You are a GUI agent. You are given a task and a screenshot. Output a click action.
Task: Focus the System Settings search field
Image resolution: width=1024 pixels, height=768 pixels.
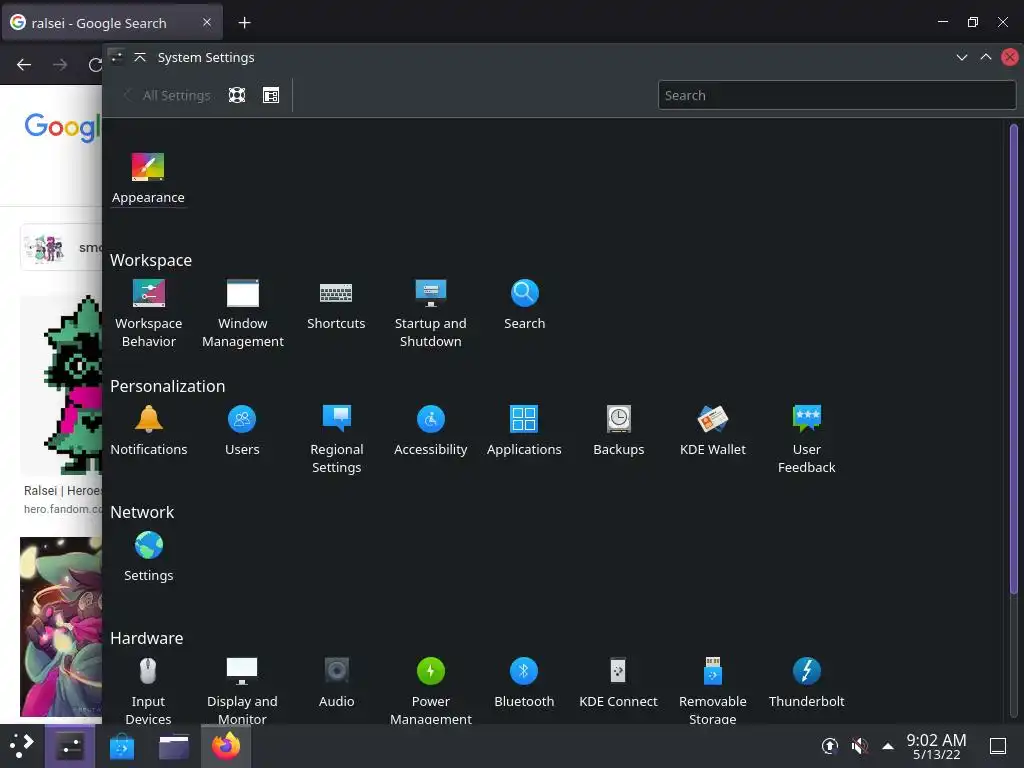click(837, 95)
